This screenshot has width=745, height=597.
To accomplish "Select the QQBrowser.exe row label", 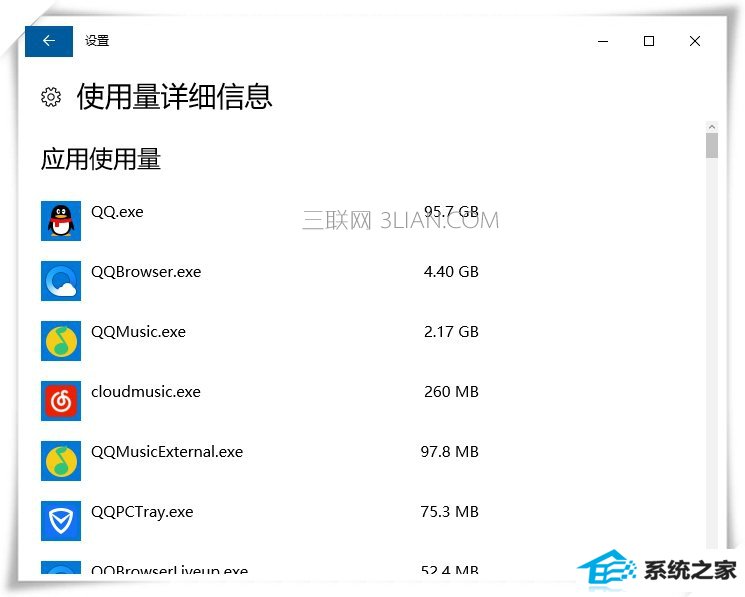I will 146,272.
